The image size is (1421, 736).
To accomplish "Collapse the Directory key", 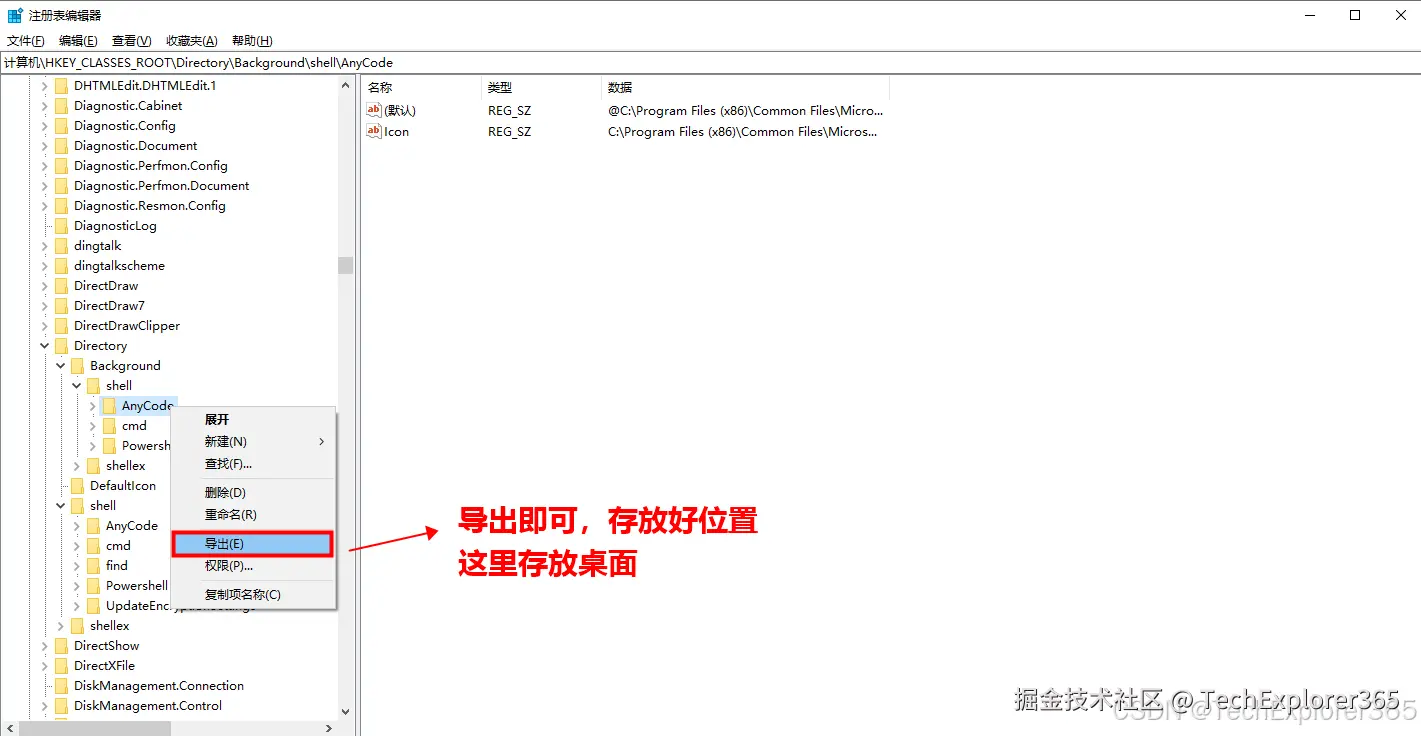I will click(44, 345).
